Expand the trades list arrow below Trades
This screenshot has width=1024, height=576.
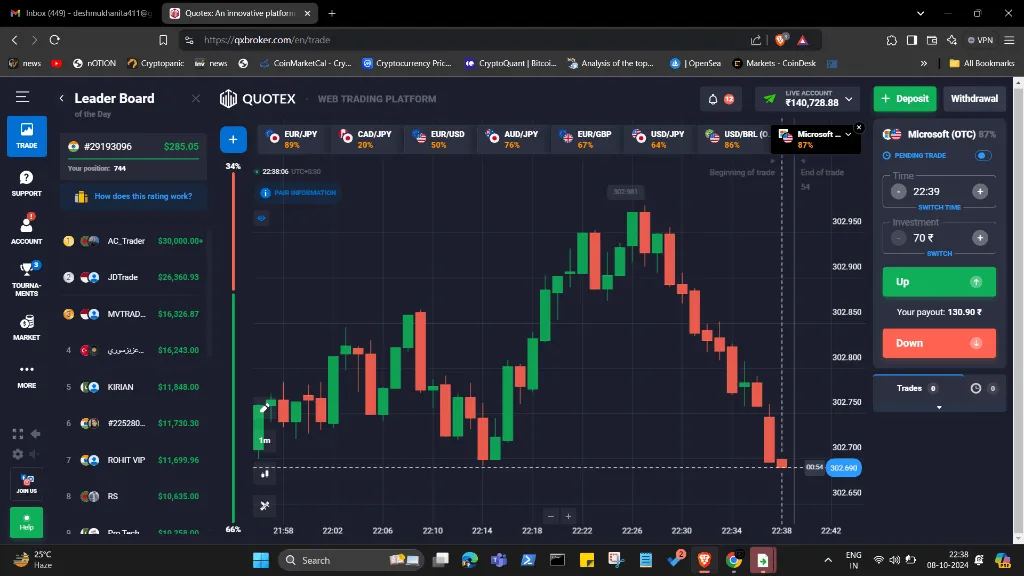coord(939,408)
